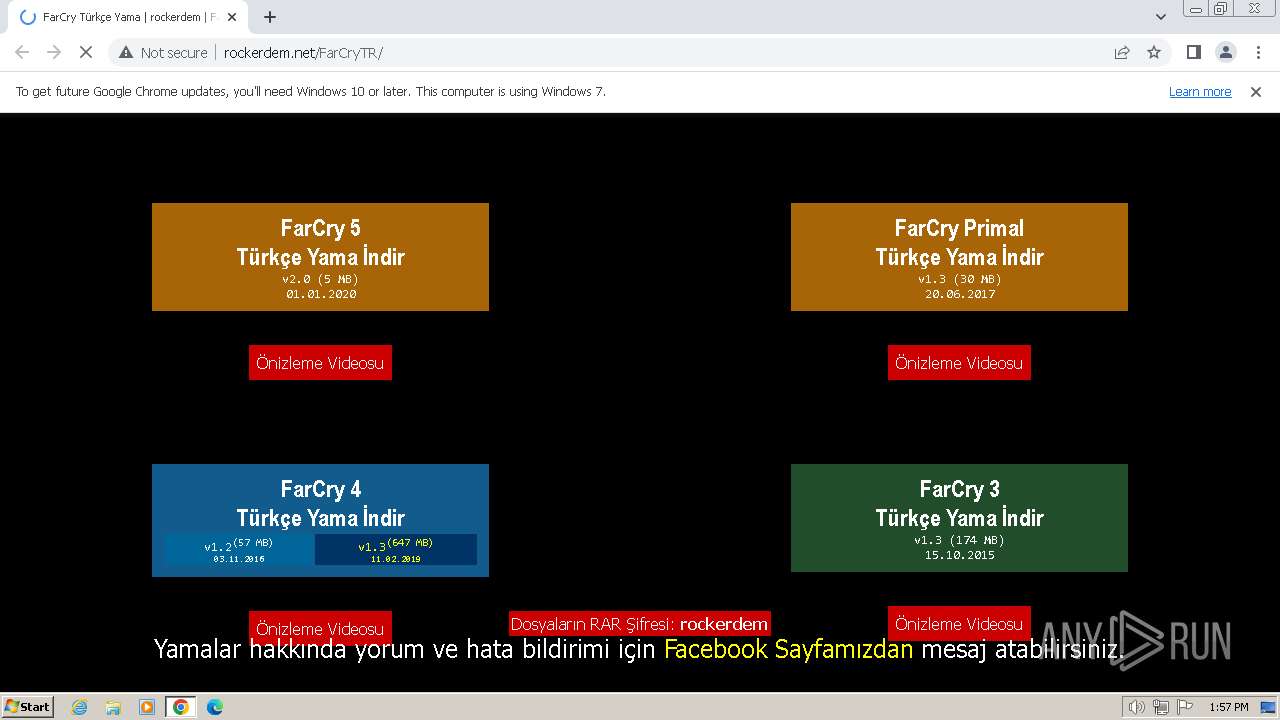Open Action Center flag icon
Viewport: 1280px width, 720px height.
pyautogui.click(x=1185, y=707)
